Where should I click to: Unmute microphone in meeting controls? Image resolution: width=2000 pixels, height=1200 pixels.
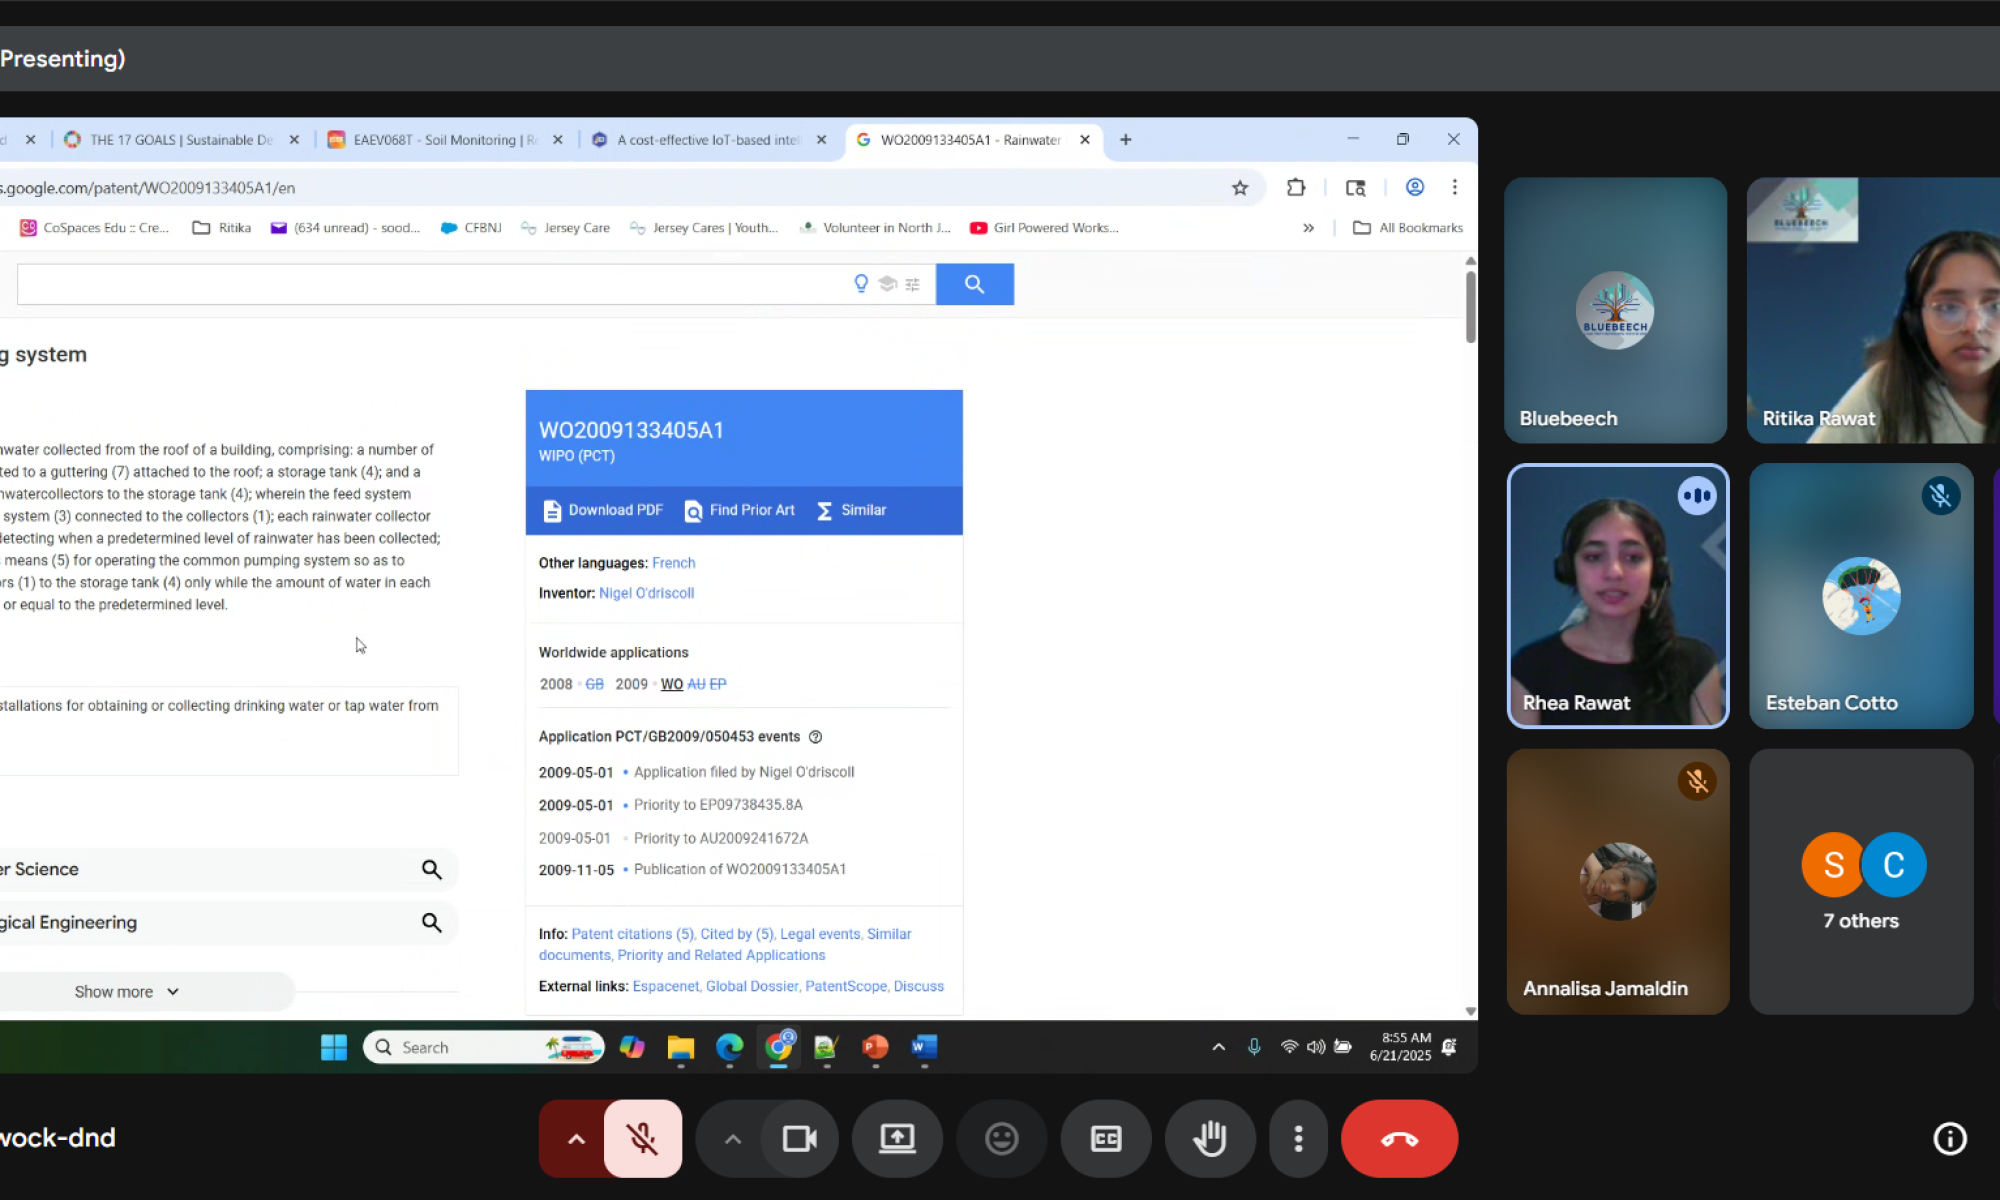click(x=643, y=1138)
